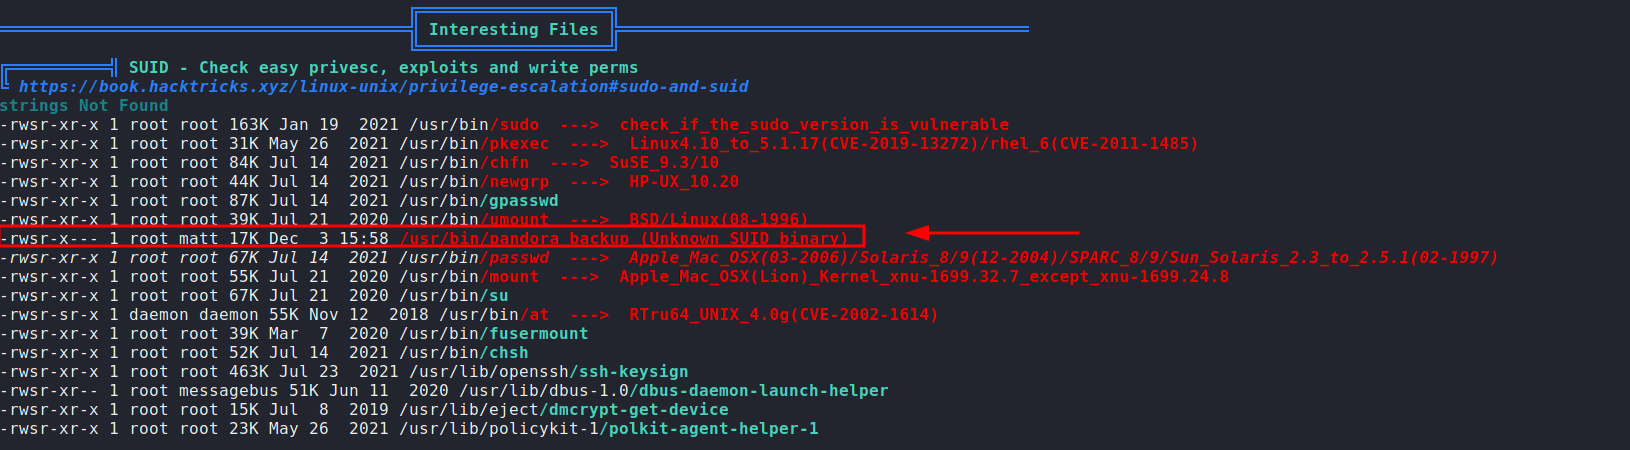This screenshot has height=450, width=1630.
Task: Click the RTru64_UNIX CVE-2002-1614 note
Action: pyautogui.click(x=783, y=315)
